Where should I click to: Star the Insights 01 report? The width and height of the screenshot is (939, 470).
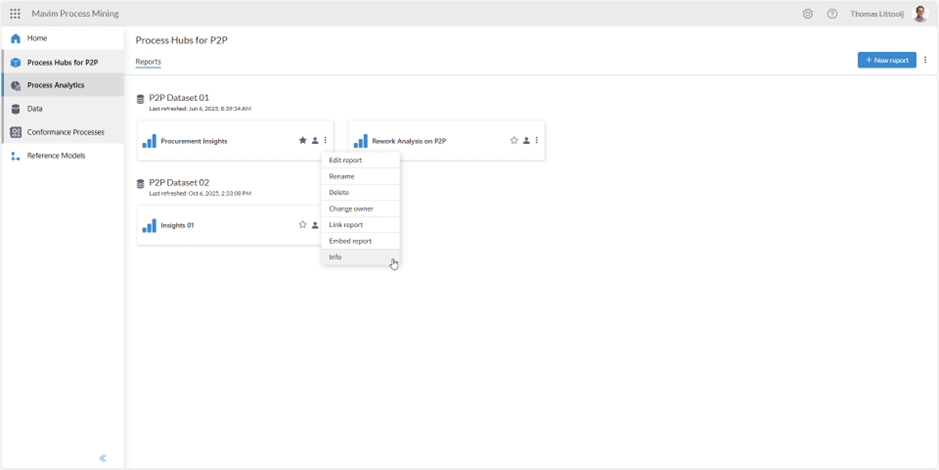[303, 225]
